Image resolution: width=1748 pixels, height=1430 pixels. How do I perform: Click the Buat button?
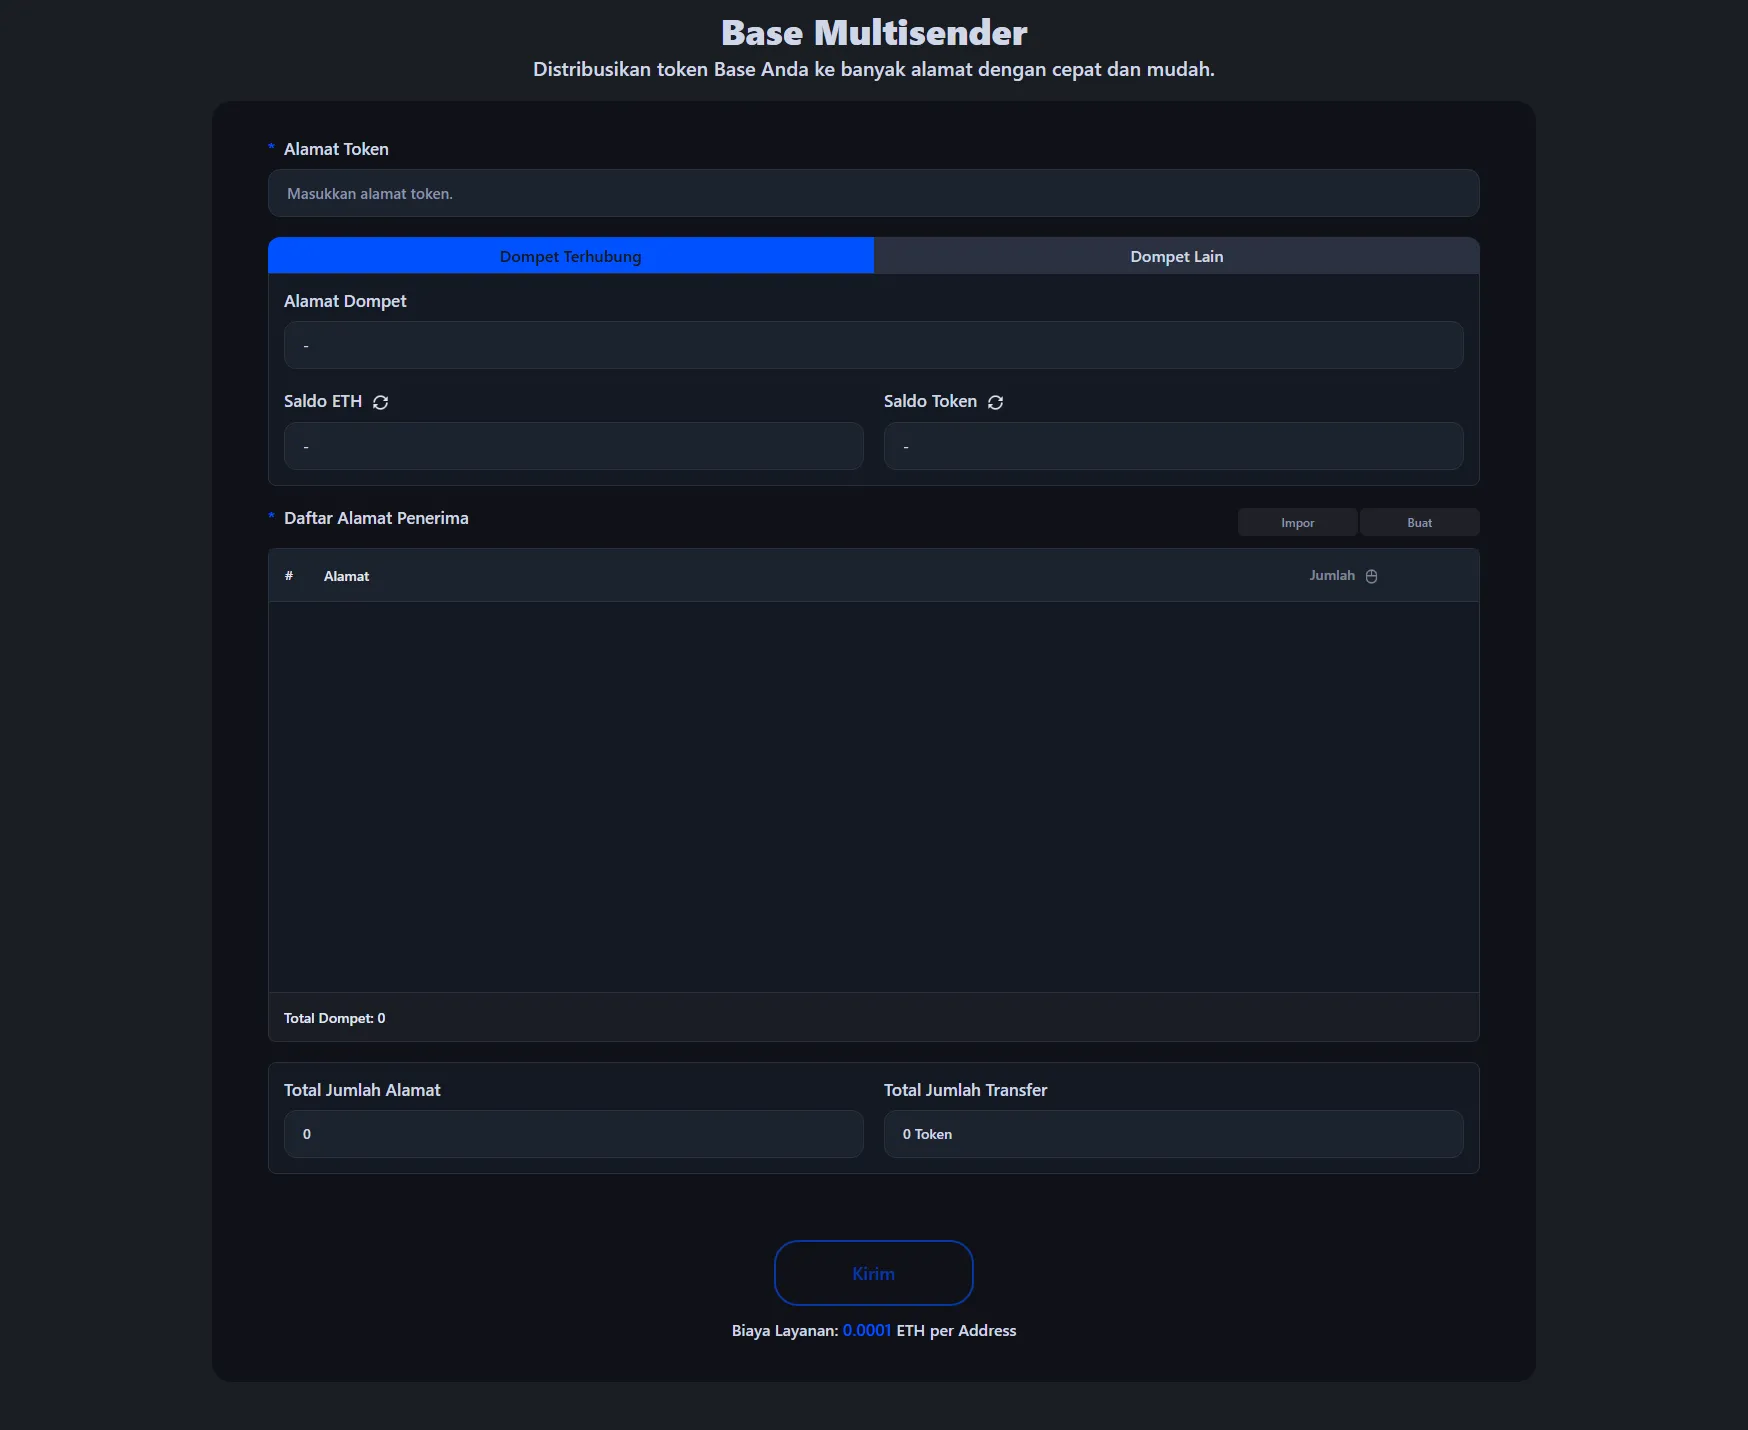point(1418,523)
